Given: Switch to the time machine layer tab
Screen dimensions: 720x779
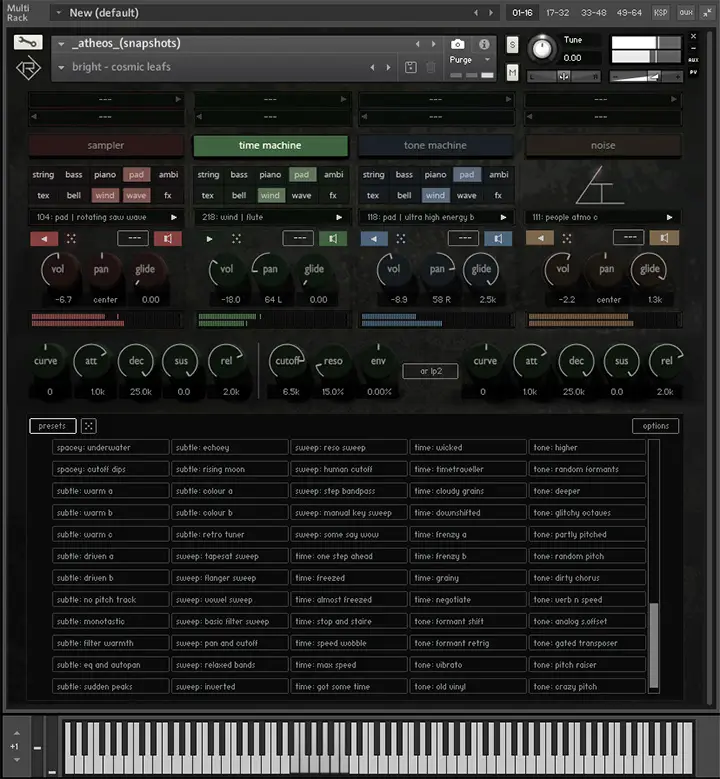Looking at the screenshot, I should pos(270,146).
